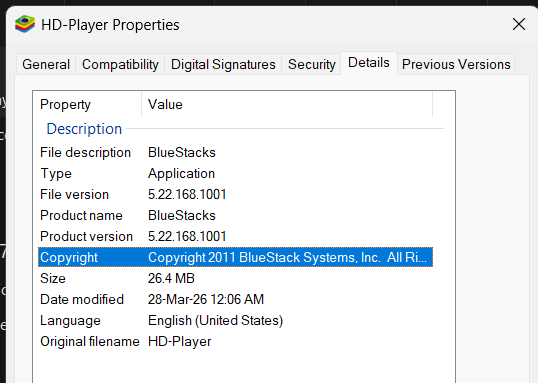Click the Property column header
The width and height of the screenshot is (538, 383).
87,104
